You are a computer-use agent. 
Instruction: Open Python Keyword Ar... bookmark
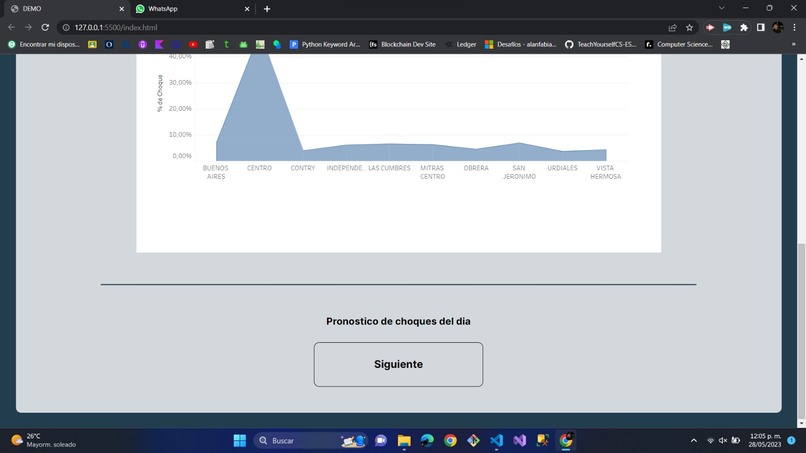325,45
